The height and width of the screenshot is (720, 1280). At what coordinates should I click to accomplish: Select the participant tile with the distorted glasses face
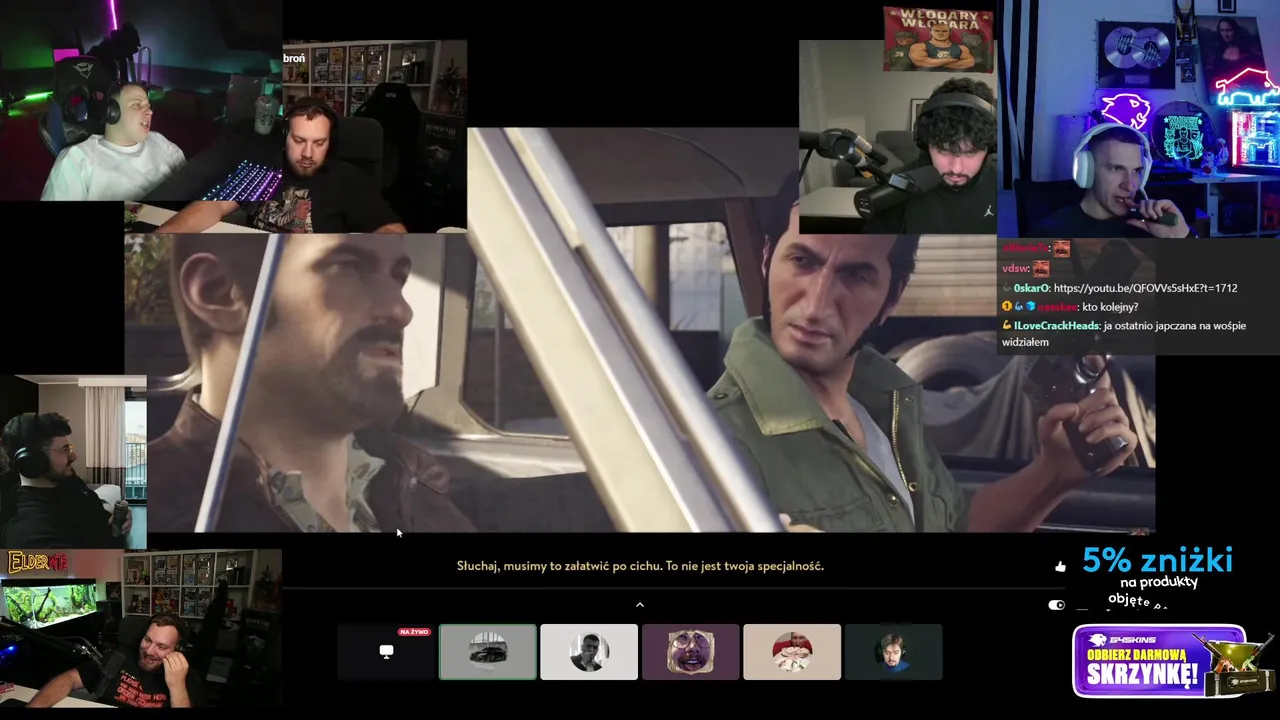(691, 652)
